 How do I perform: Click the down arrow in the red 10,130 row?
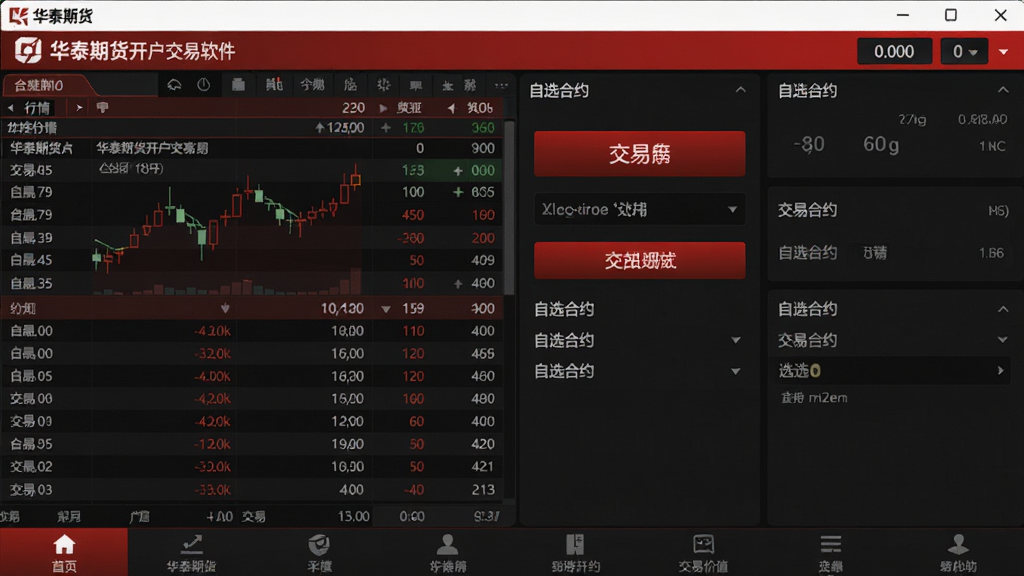225,308
